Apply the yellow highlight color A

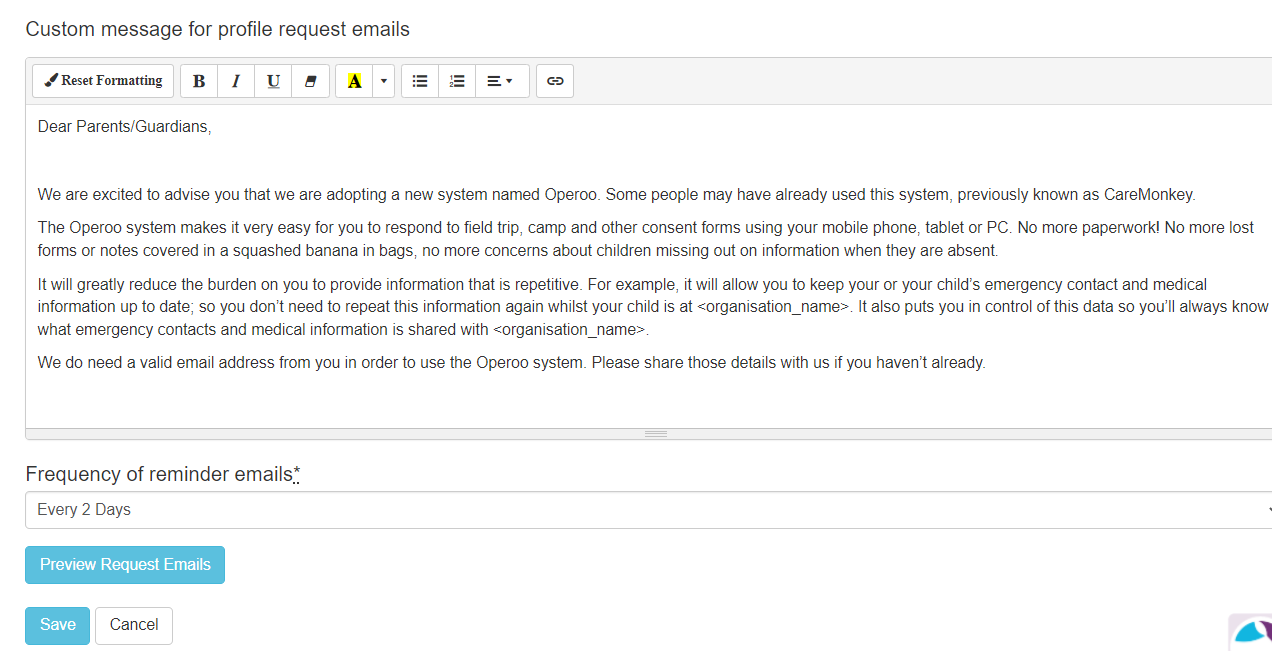354,81
